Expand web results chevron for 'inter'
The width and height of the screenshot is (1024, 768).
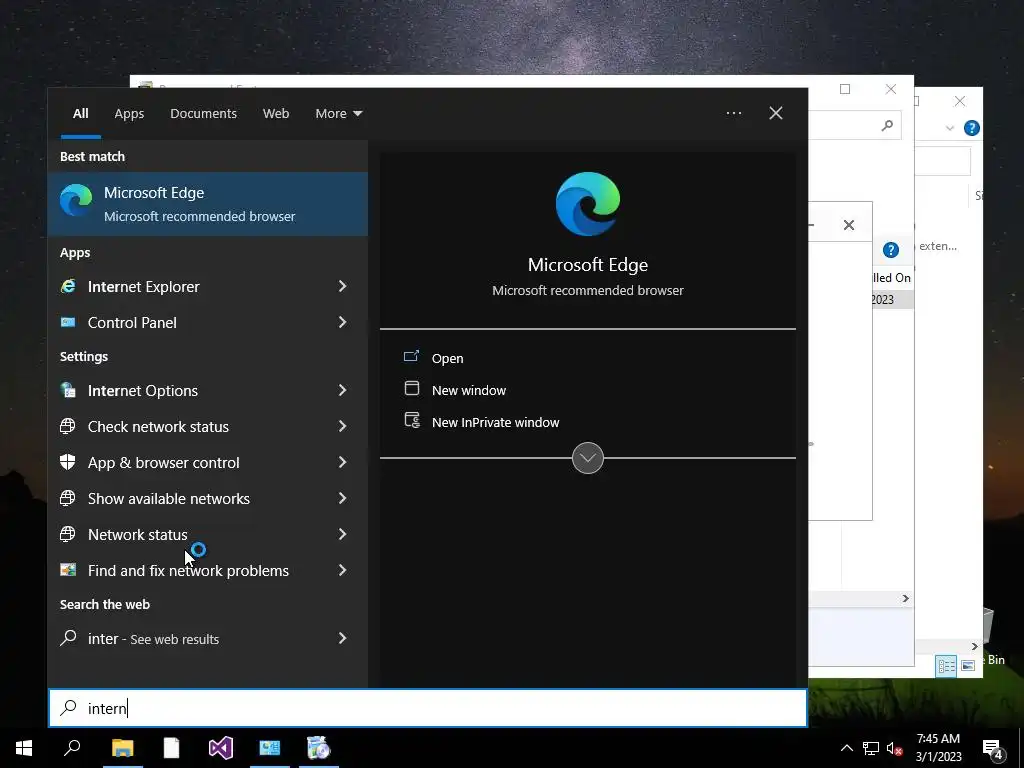pos(342,638)
